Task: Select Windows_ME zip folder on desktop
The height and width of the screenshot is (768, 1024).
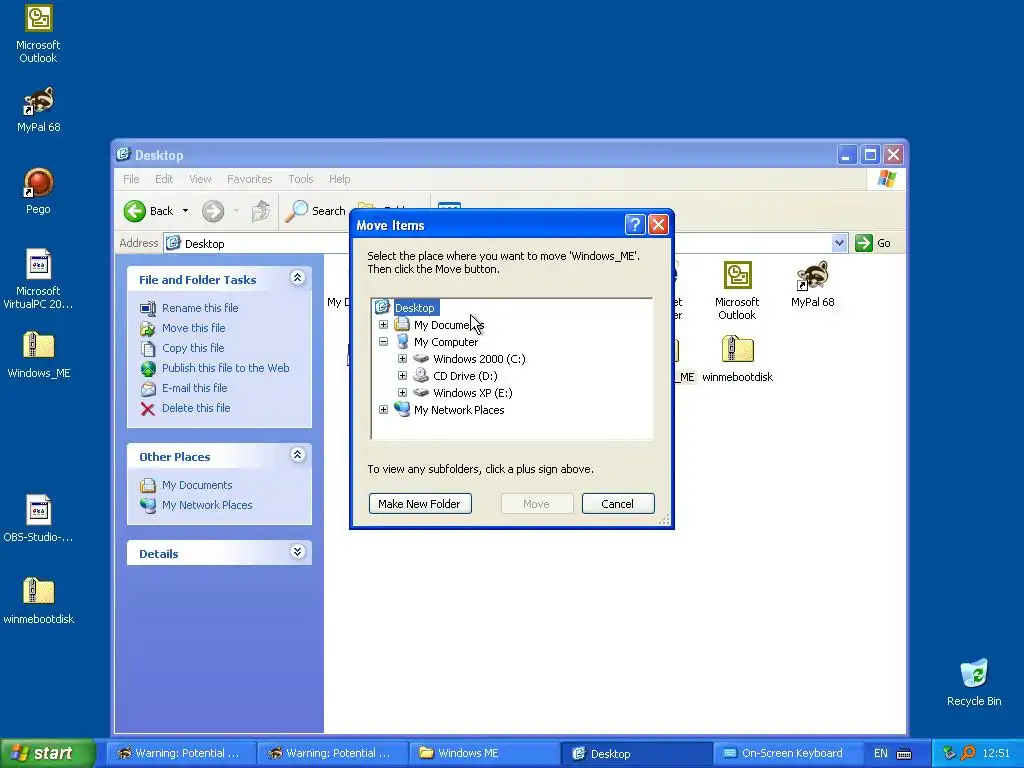Action: point(38,355)
